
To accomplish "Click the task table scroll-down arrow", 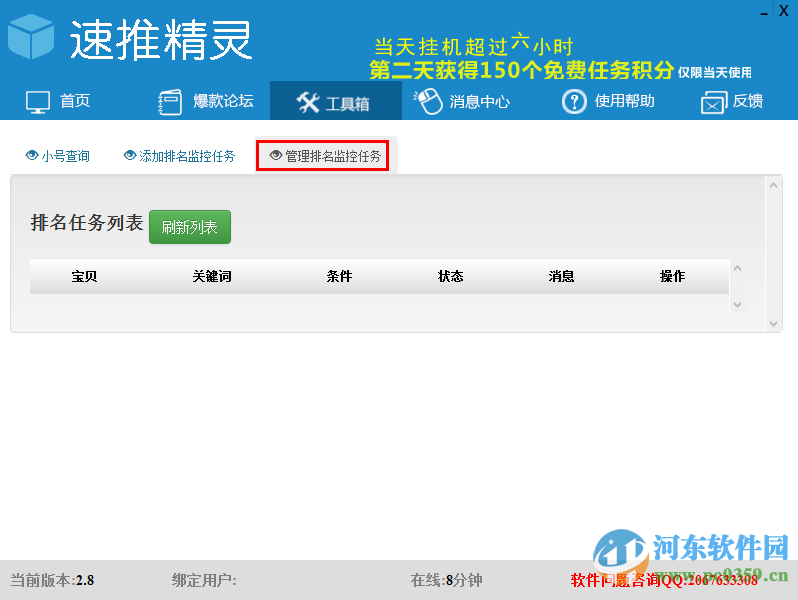I will [x=737, y=305].
